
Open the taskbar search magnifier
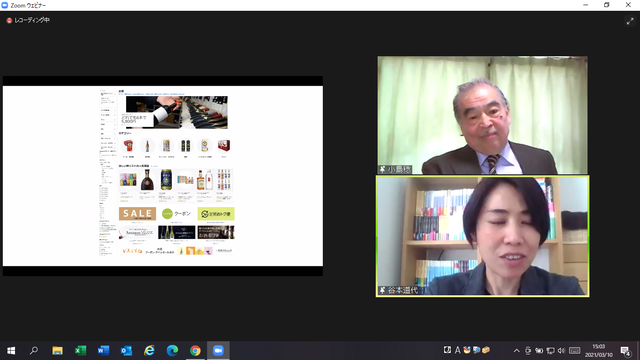(x=34, y=351)
